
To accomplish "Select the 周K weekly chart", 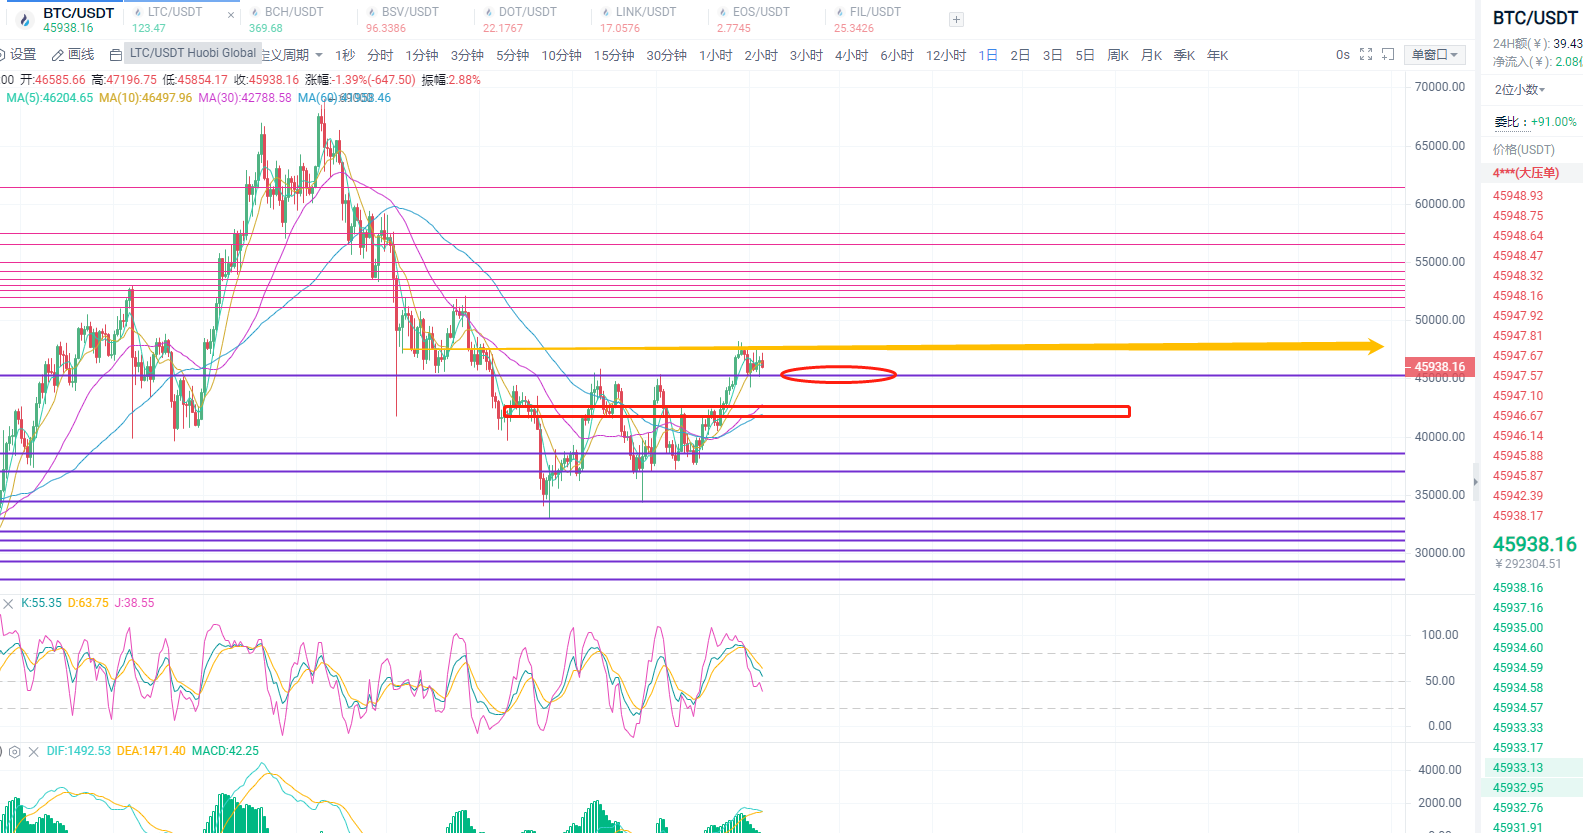I will (x=1118, y=55).
